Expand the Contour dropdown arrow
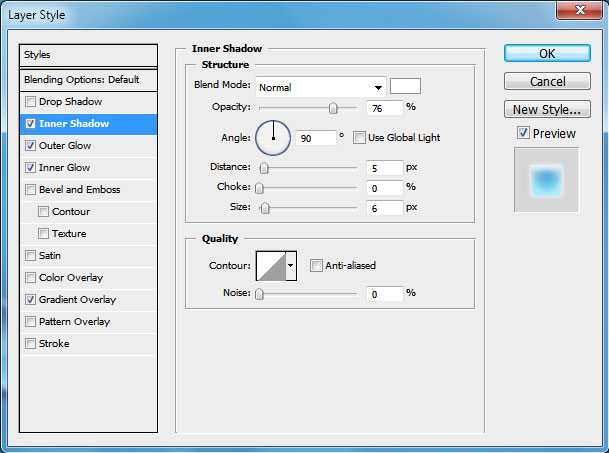This screenshot has height=453, width=609. click(291, 265)
